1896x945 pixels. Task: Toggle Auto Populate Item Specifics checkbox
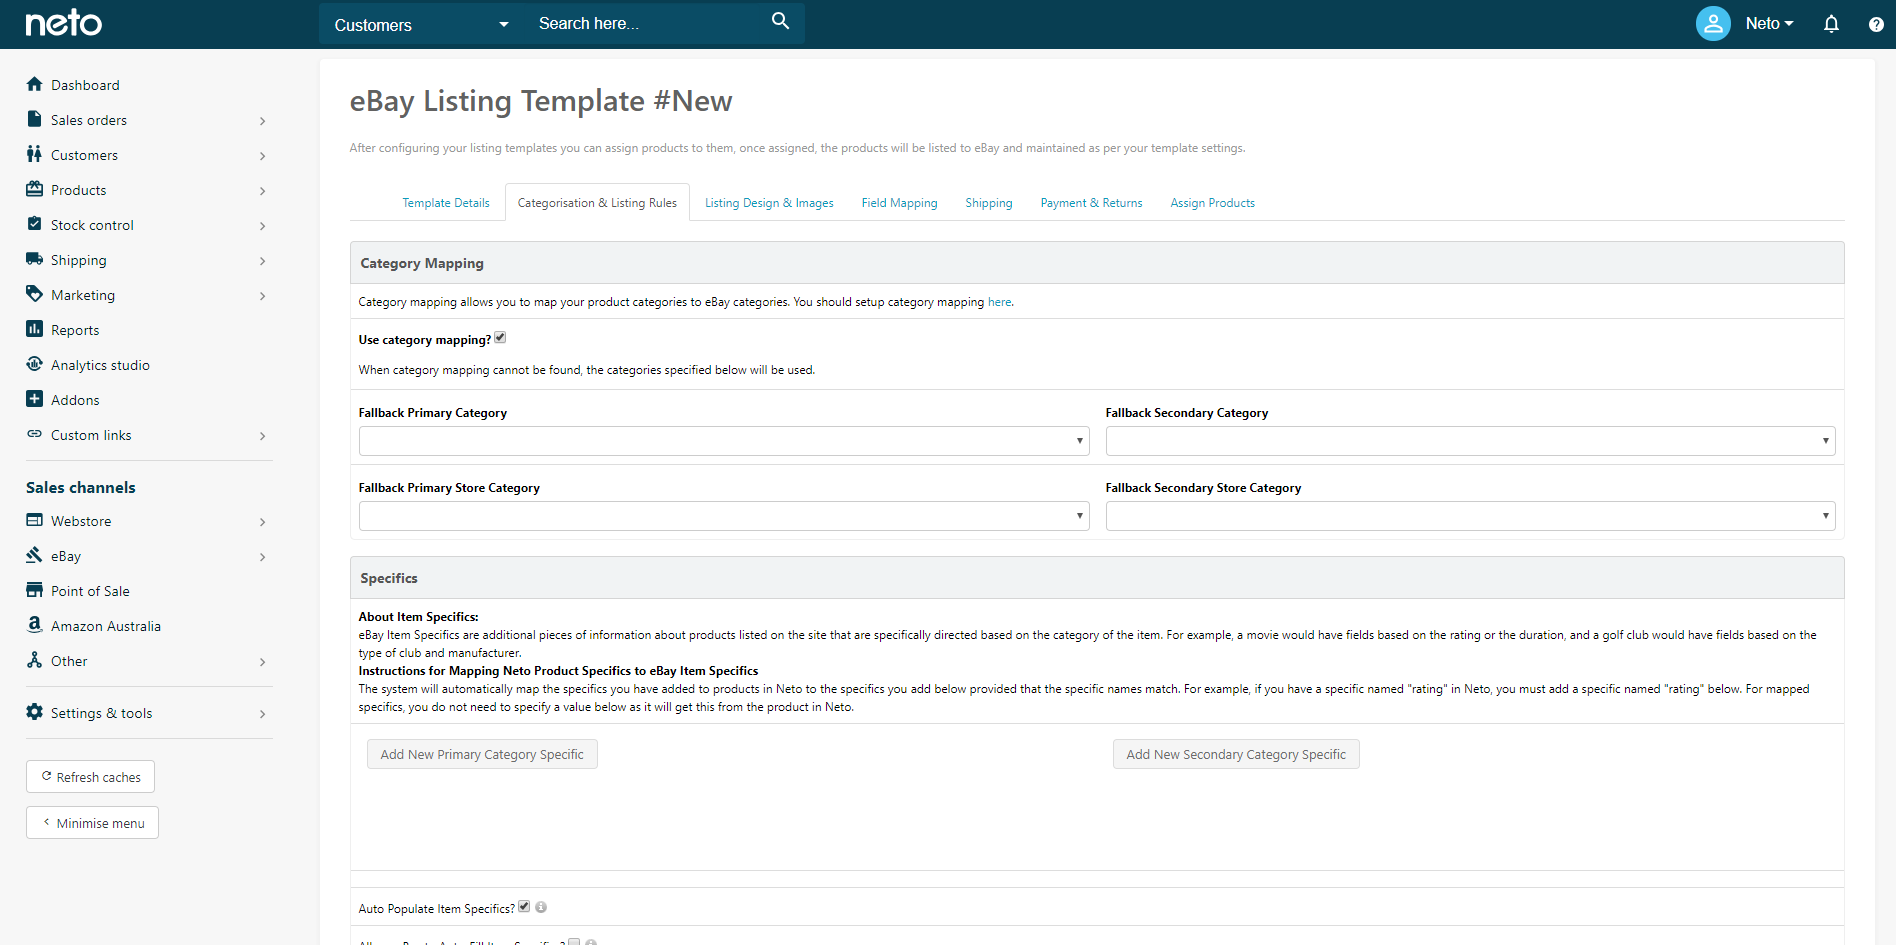tap(524, 906)
